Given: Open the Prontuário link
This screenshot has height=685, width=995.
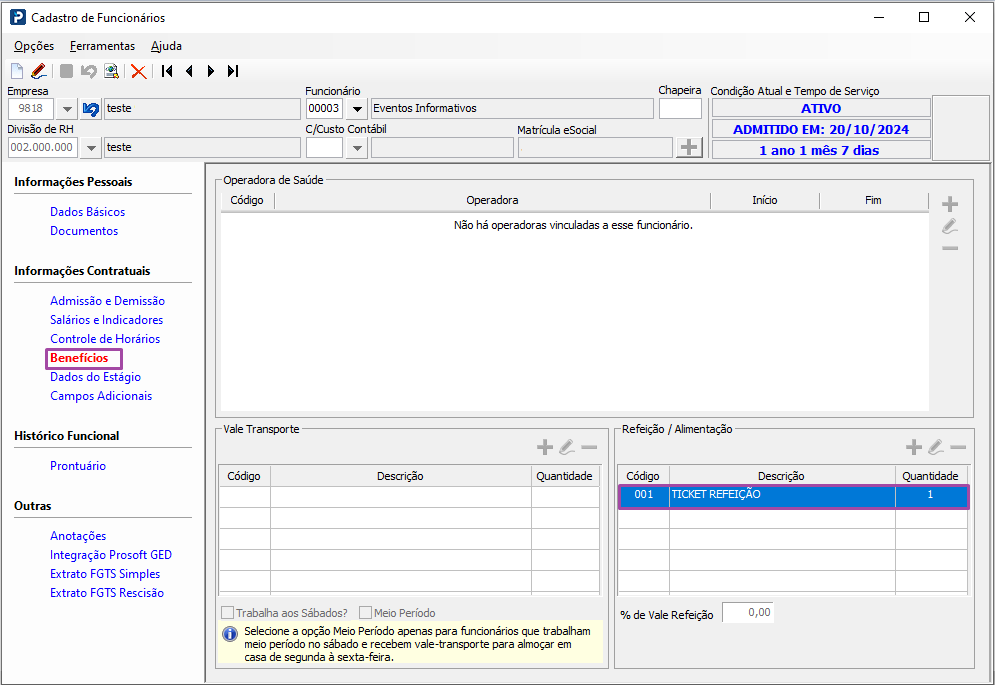Looking at the screenshot, I should (x=77, y=466).
